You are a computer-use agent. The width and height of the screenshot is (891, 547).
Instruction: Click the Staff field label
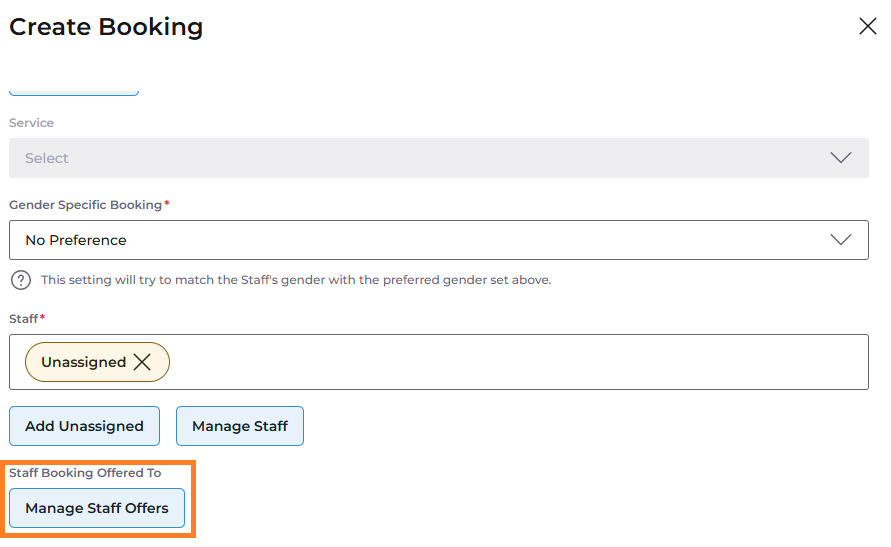[x=23, y=319]
